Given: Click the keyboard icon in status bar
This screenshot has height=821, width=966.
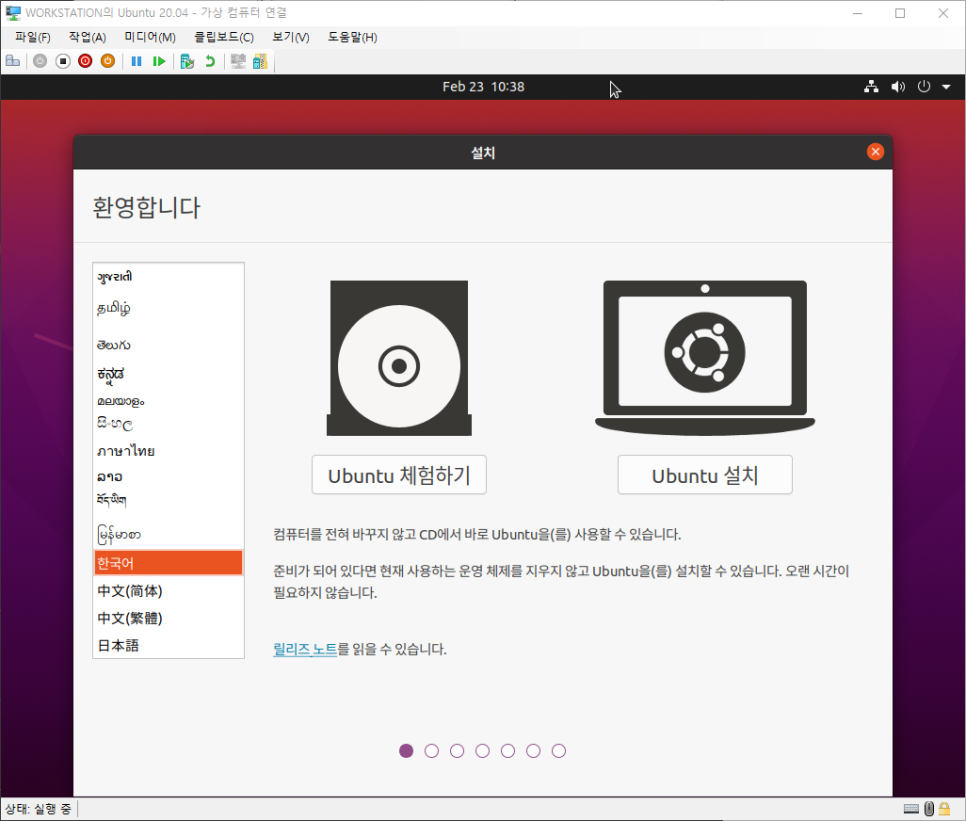Looking at the screenshot, I should point(911,809).
